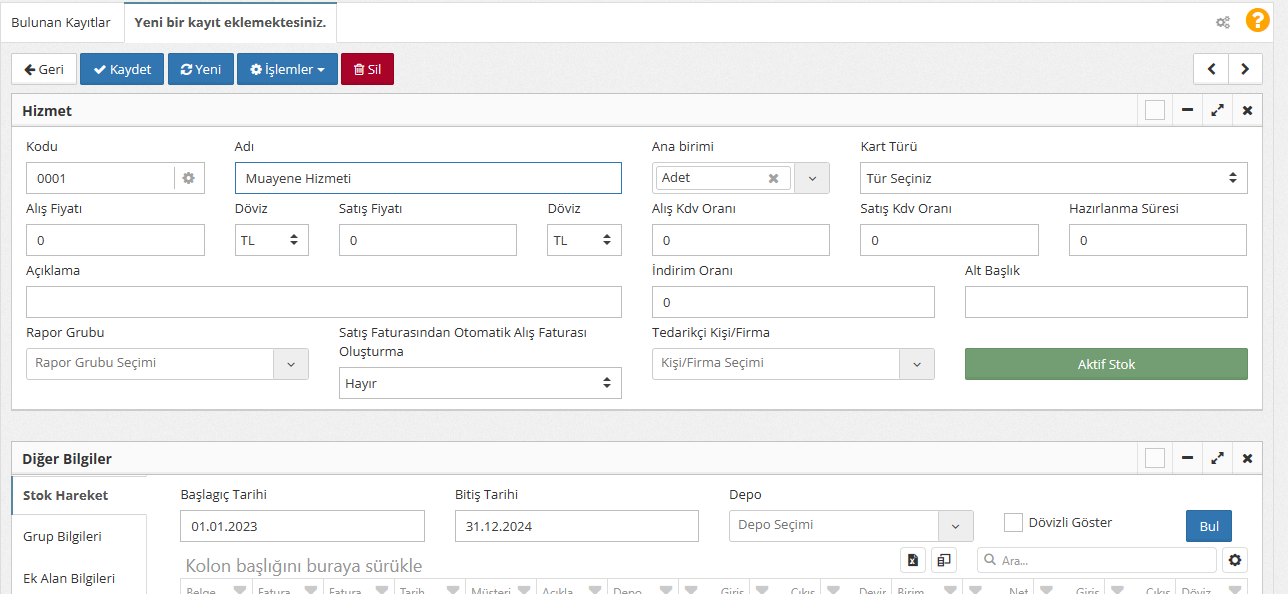
Task: Click the gear icon beside Kodu field
Action: (188, 178)
